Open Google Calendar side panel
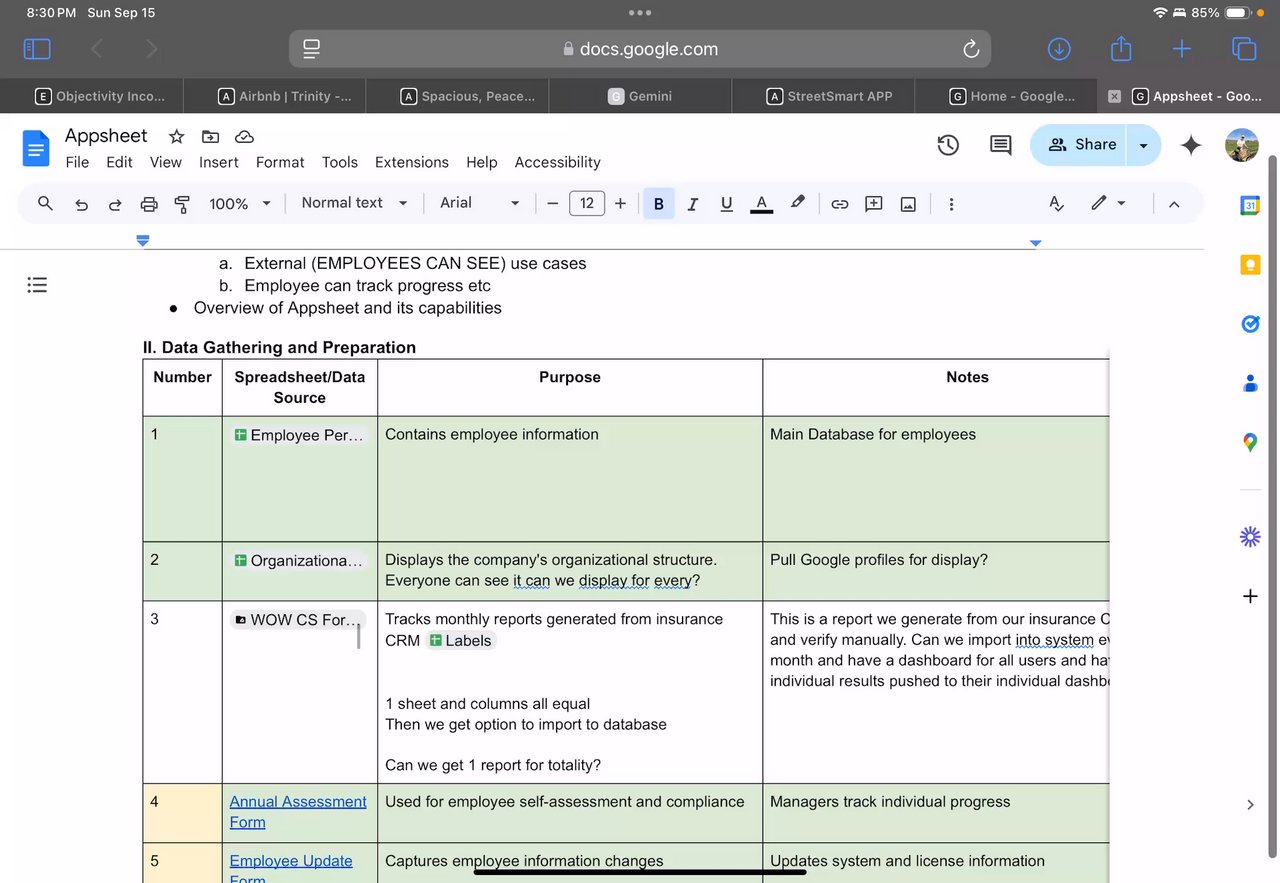Screen dimensions: 1280x883 click(1250, 205)
